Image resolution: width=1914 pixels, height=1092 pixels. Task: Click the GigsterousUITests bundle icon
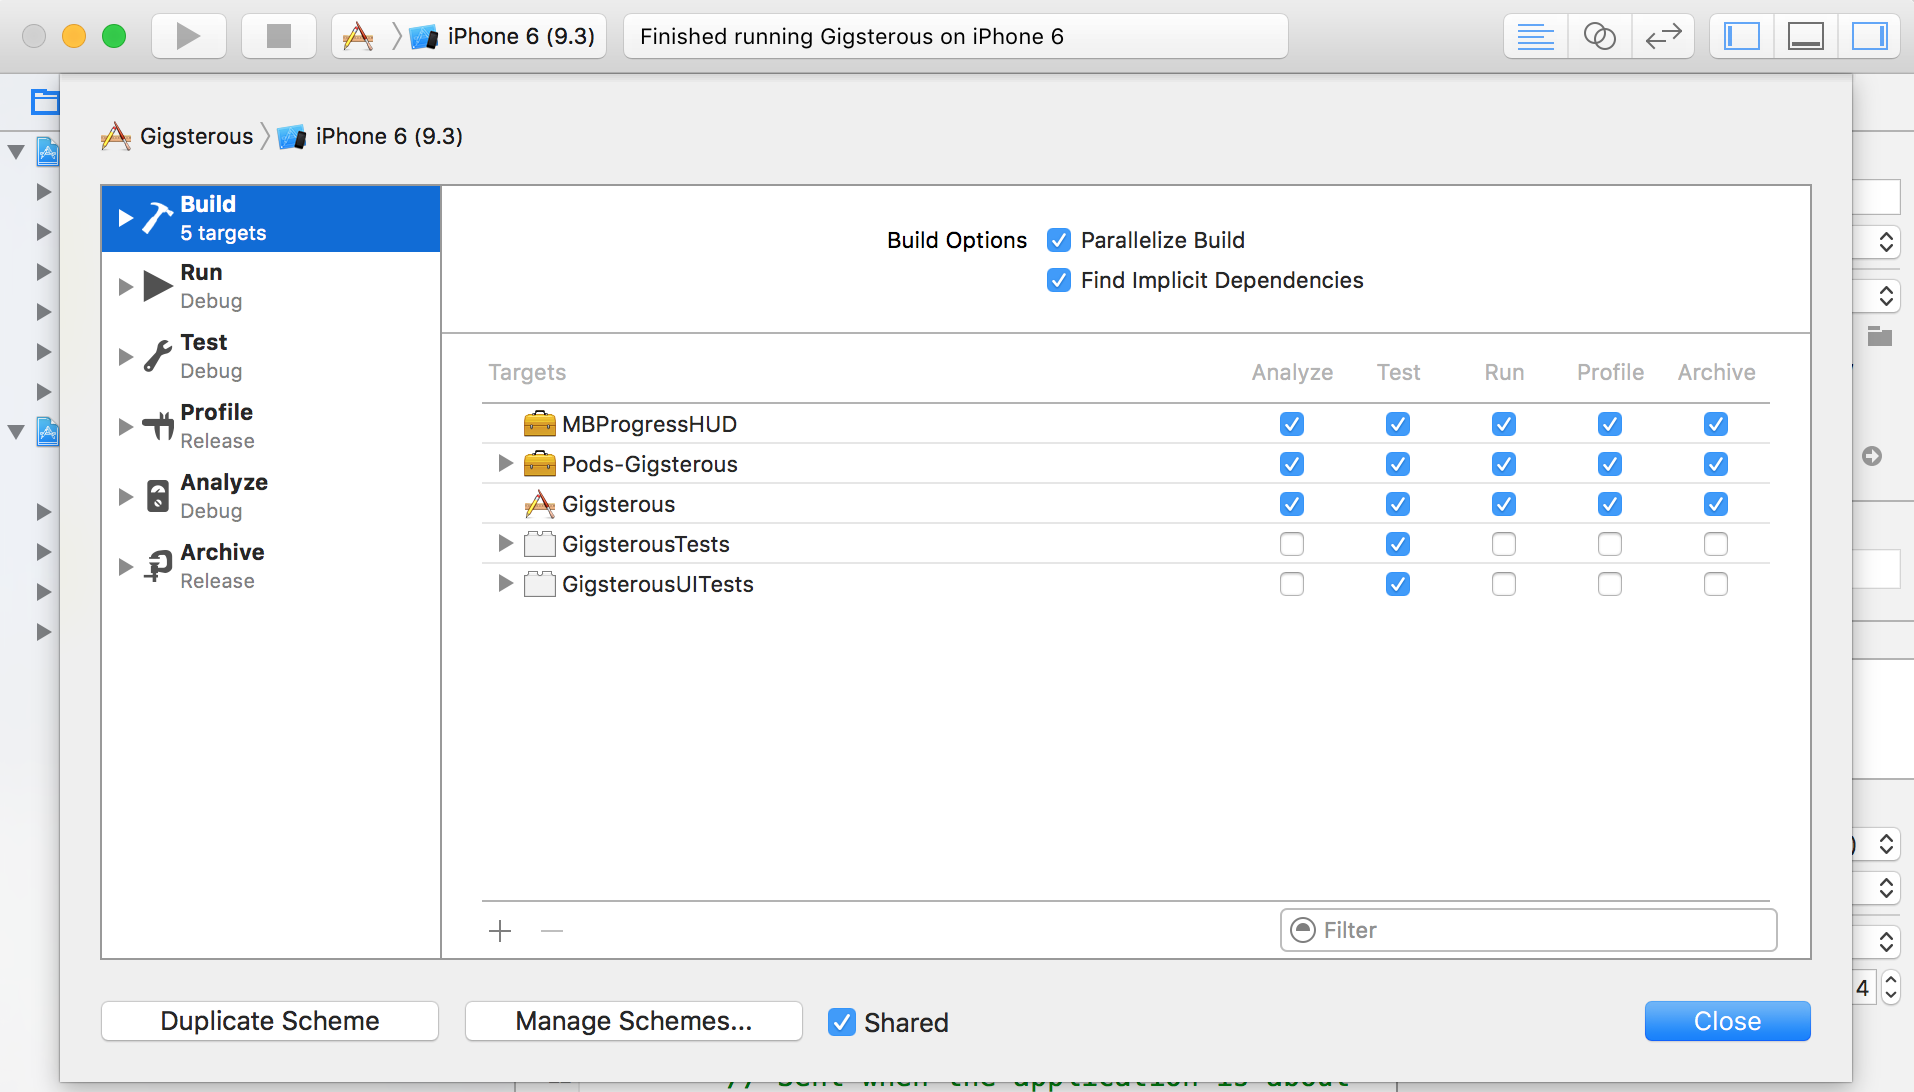[x=540, y=584]
